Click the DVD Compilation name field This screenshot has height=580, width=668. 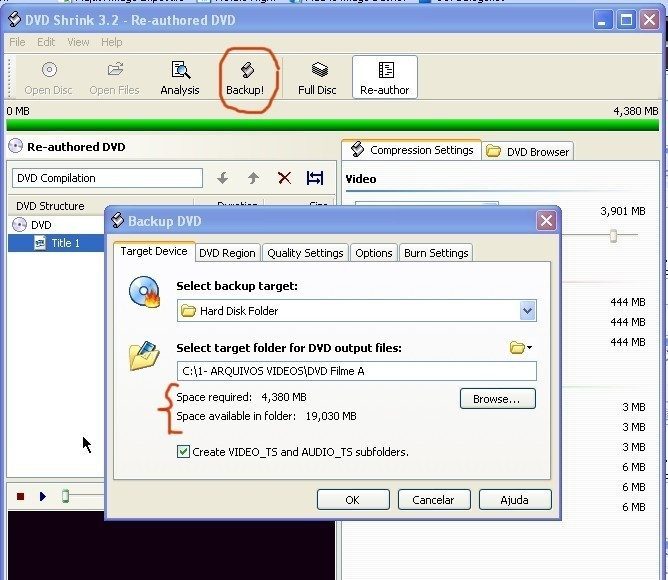tap(107, 178)
